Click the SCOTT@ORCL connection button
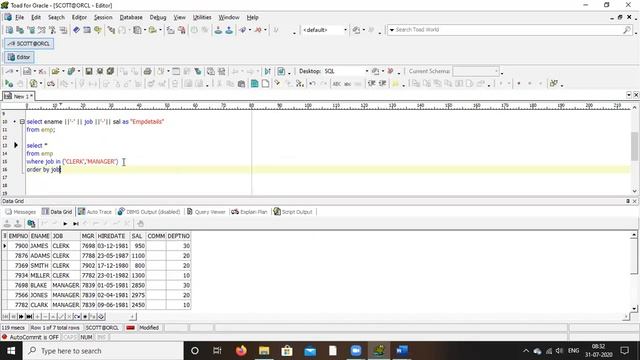 [x=29, y=44]
